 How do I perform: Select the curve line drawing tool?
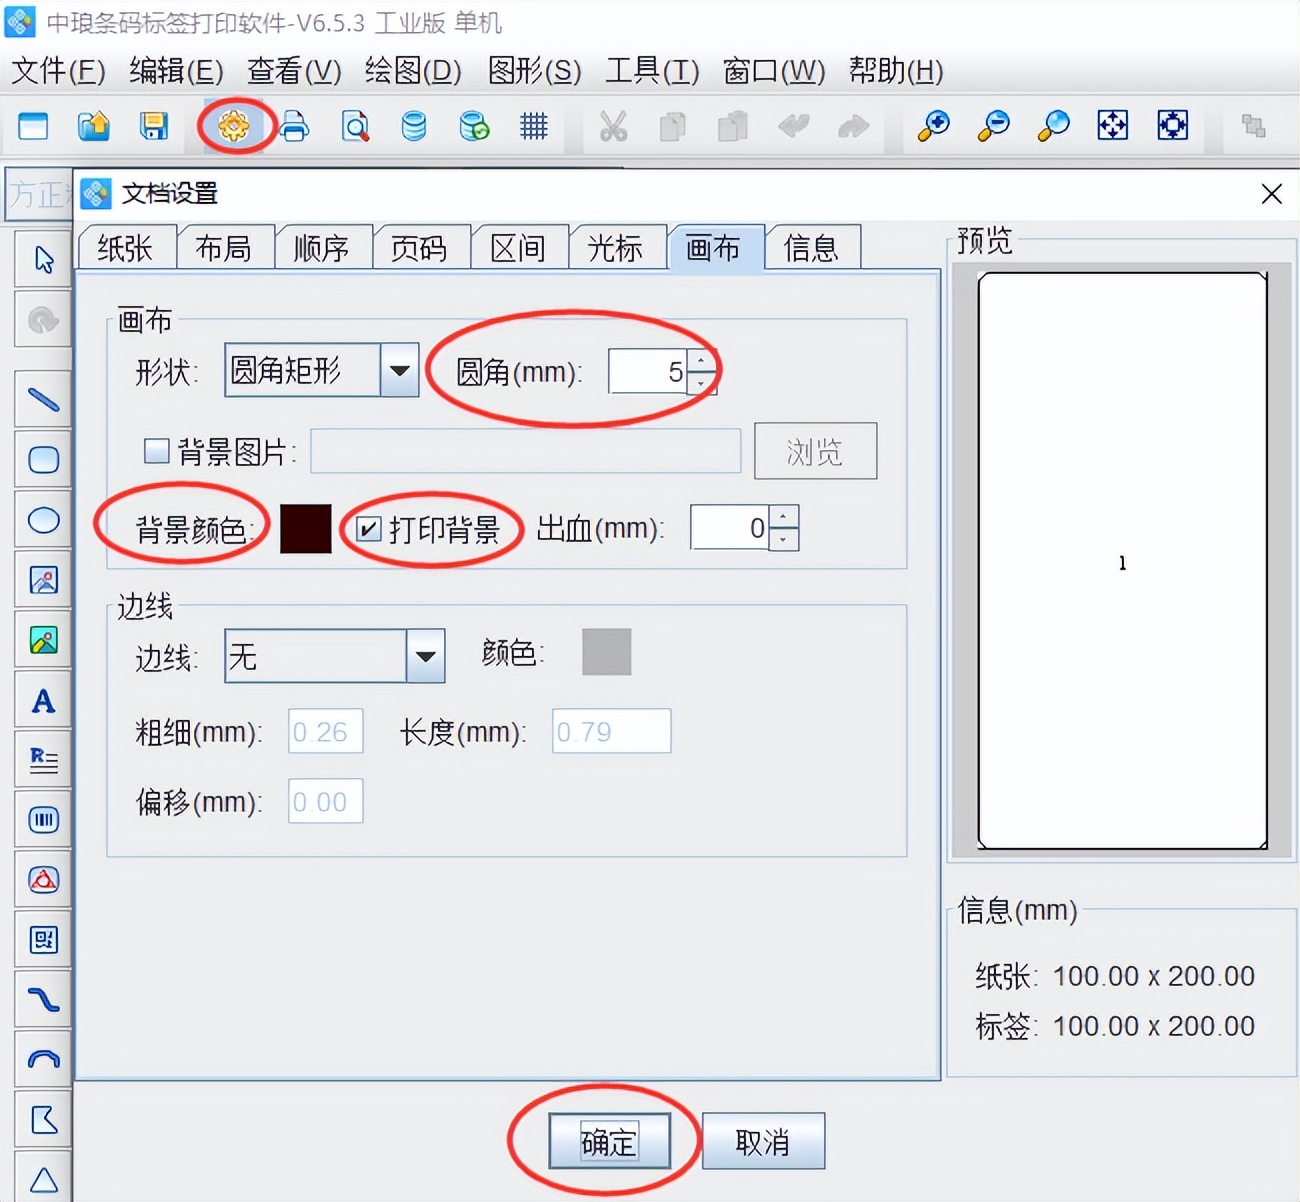click(44, 1000)
